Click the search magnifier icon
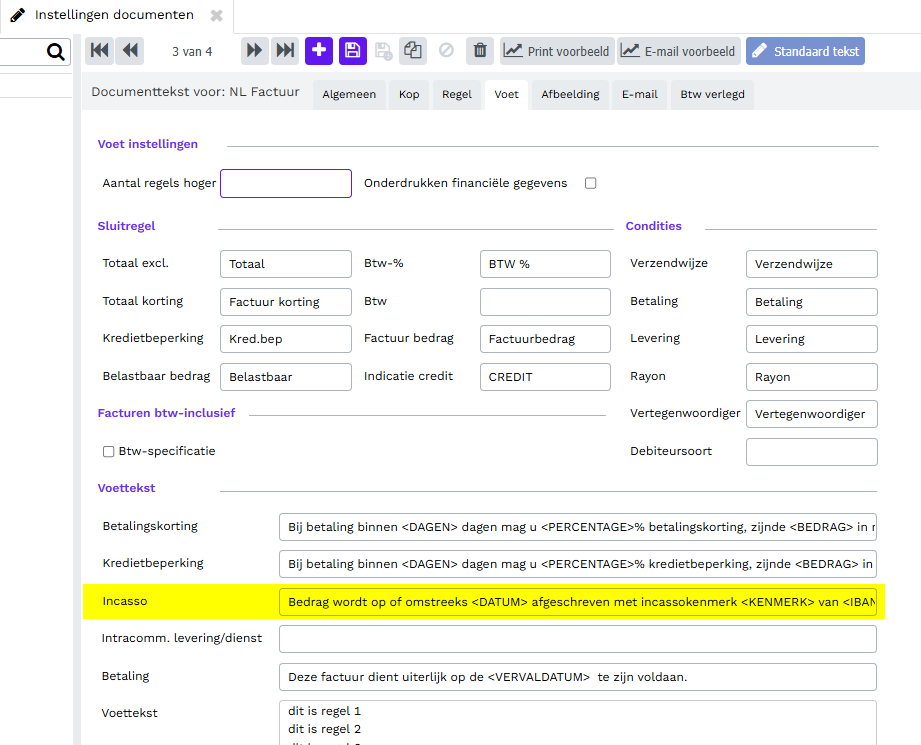The image size is (921, 745). click(56, 52)
